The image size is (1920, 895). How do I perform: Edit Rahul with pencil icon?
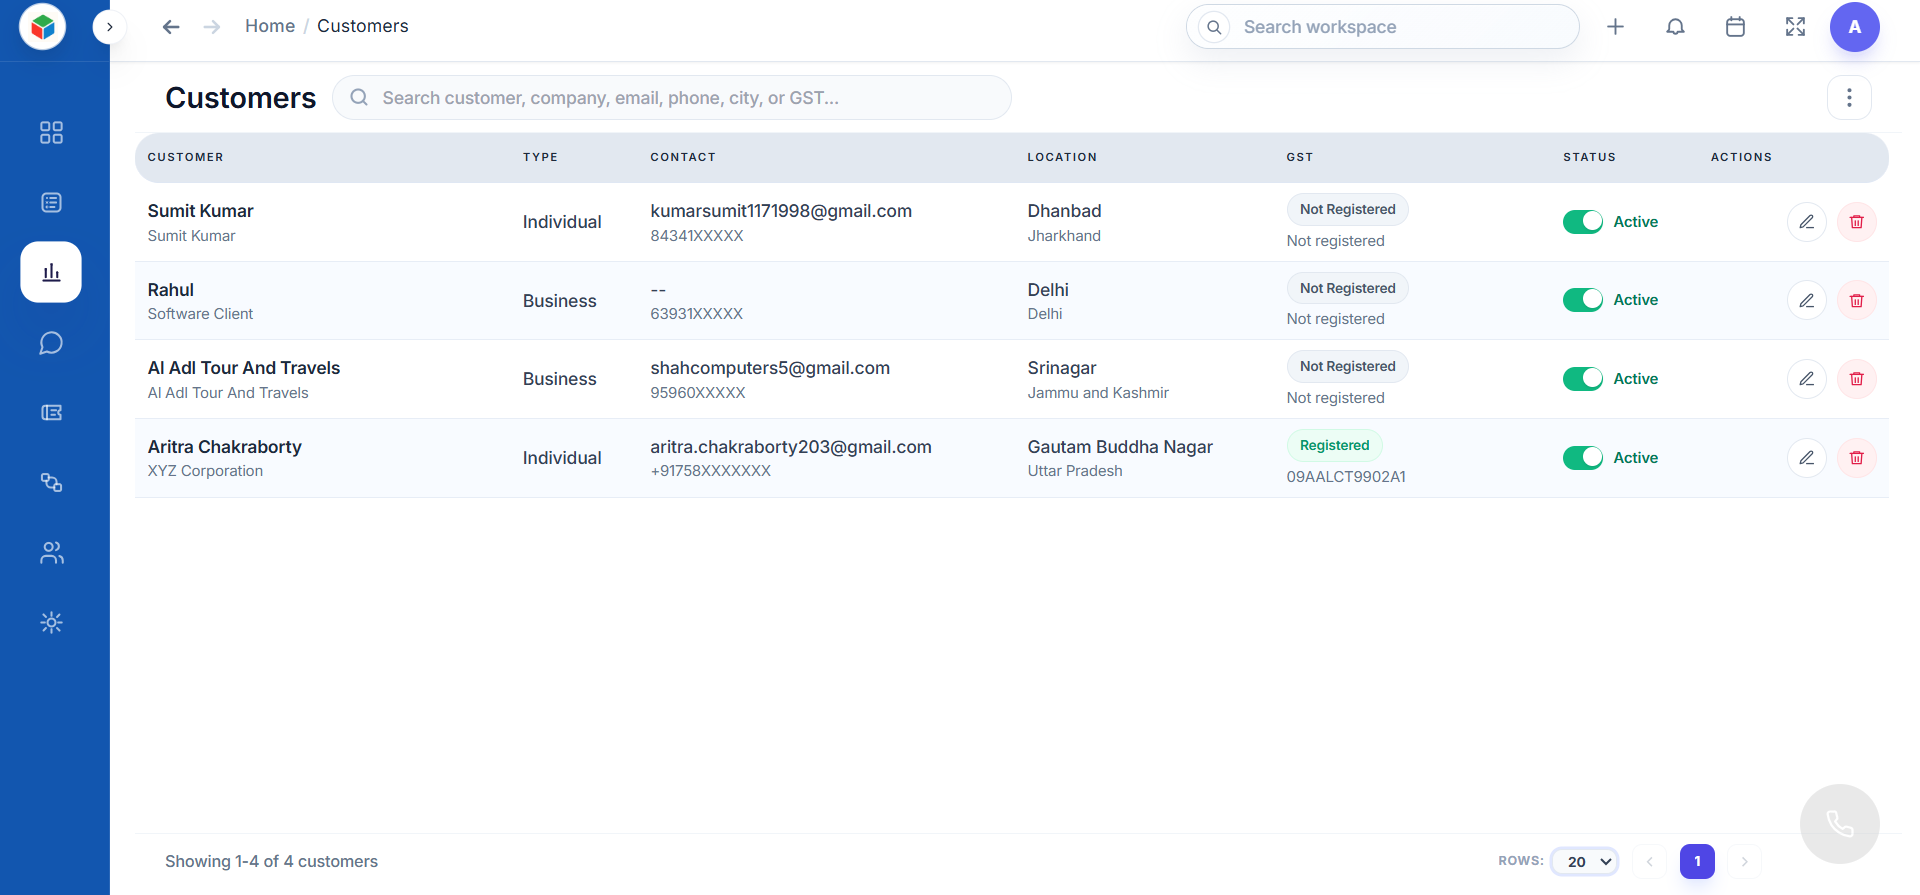[x=1807, y=300]
